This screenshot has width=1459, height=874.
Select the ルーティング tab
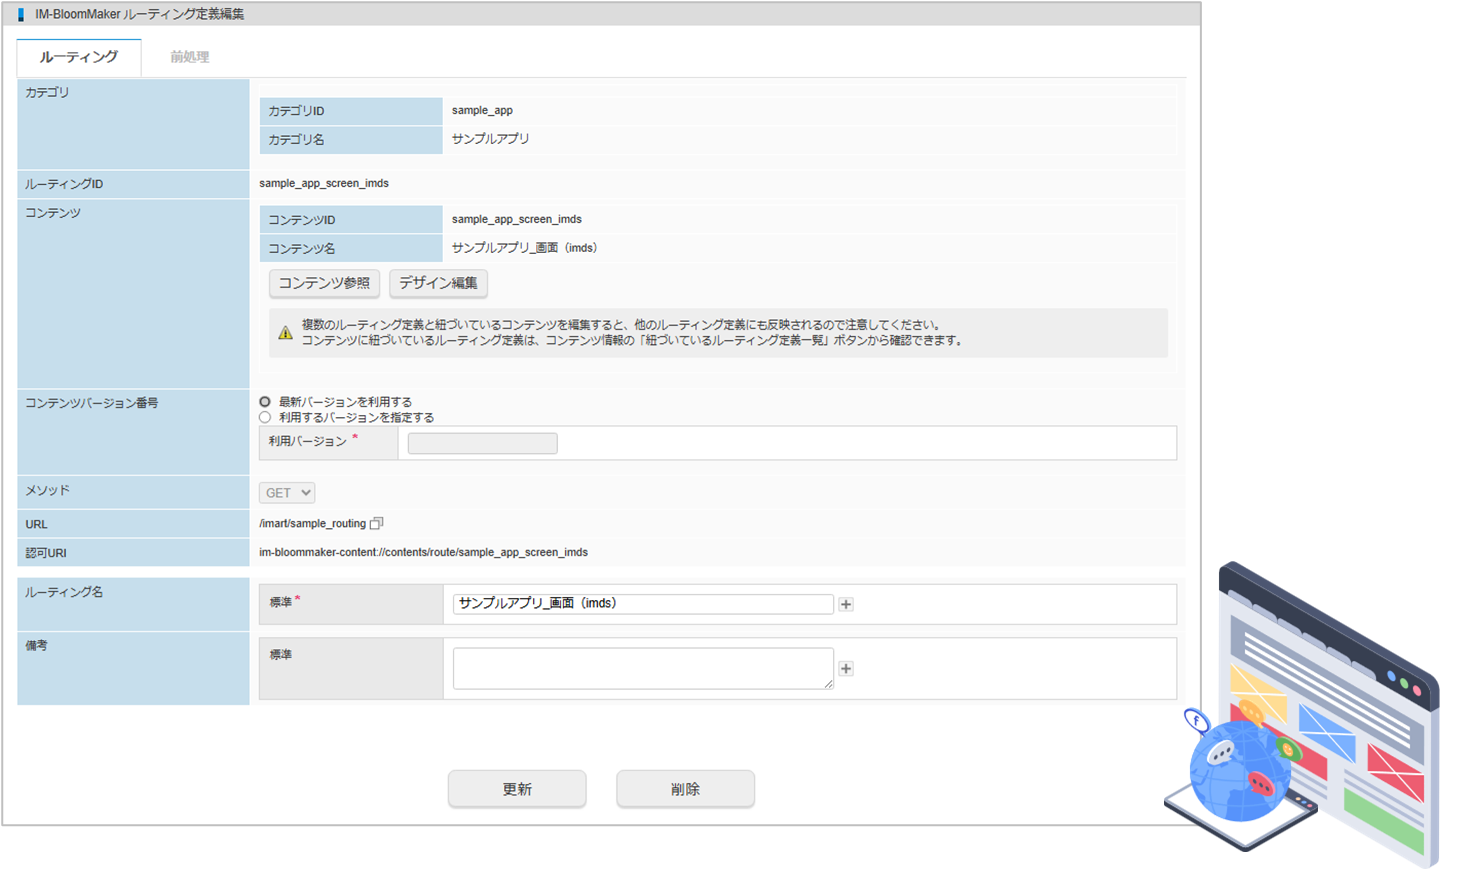pos(79,57)
